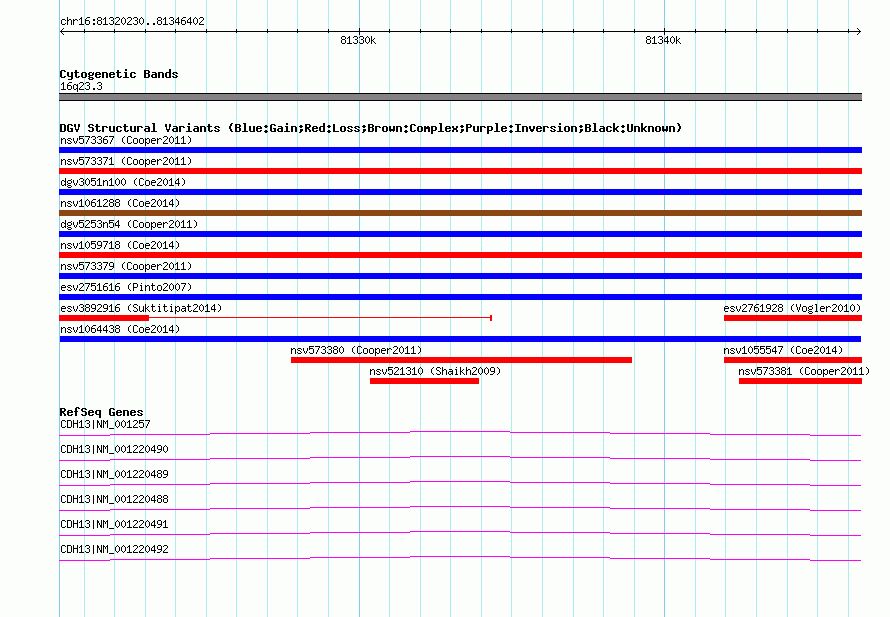Open the nsv1061288 (Coe2014) label
The width and height of the screenshot is (890, 617).
(120, 203)
